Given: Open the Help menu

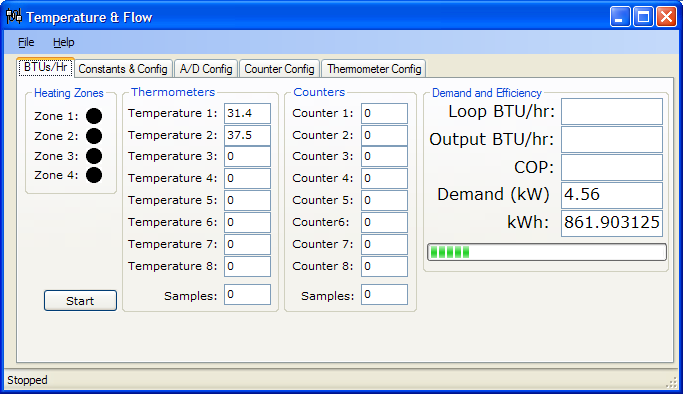Looking at the screenshot, I should click(64, 42).
